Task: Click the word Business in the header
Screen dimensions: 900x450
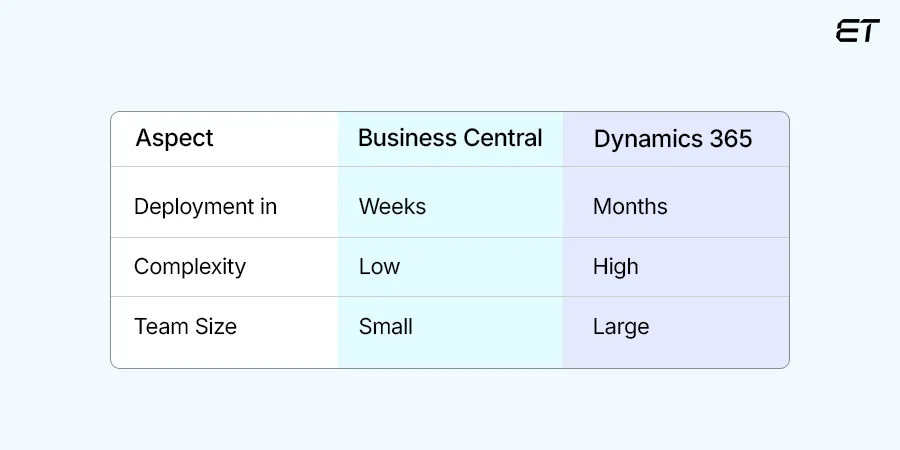Action: click(x=405, y=138)
